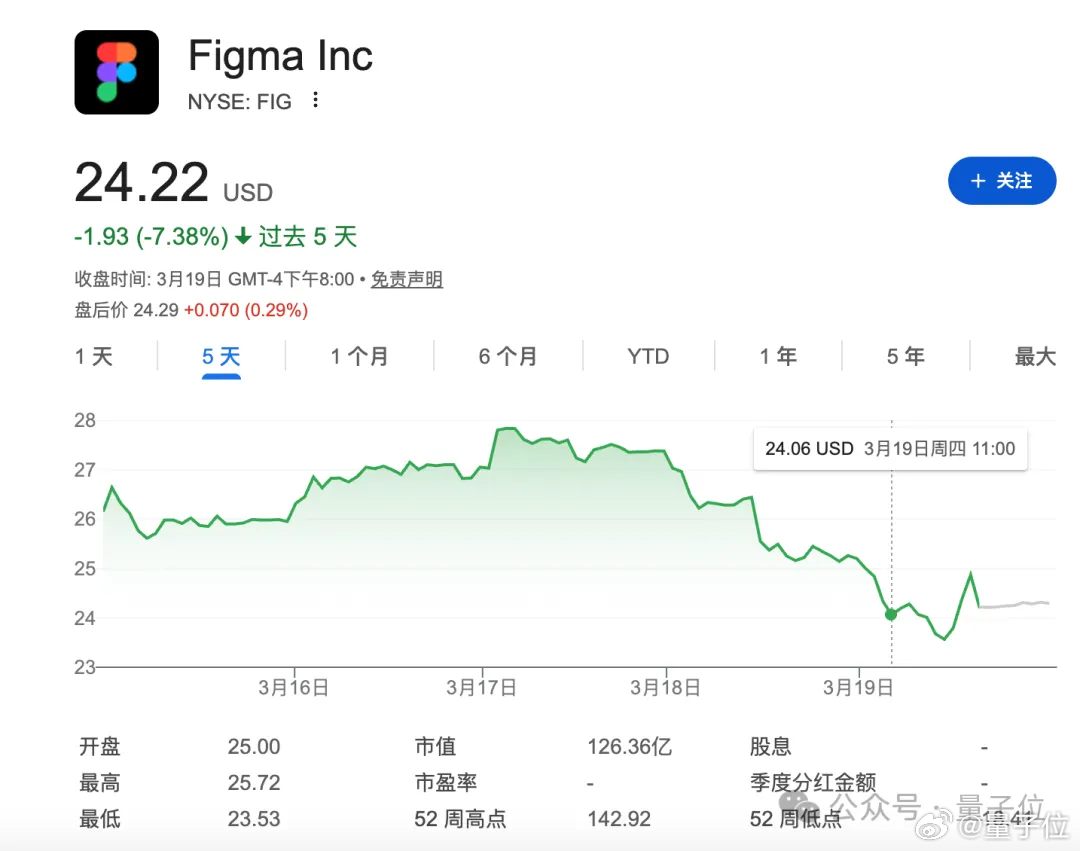This screenshot has width=1080, height=851.
Task: Click the 24.06 USD chart tooltip
Action: (889, 449)
